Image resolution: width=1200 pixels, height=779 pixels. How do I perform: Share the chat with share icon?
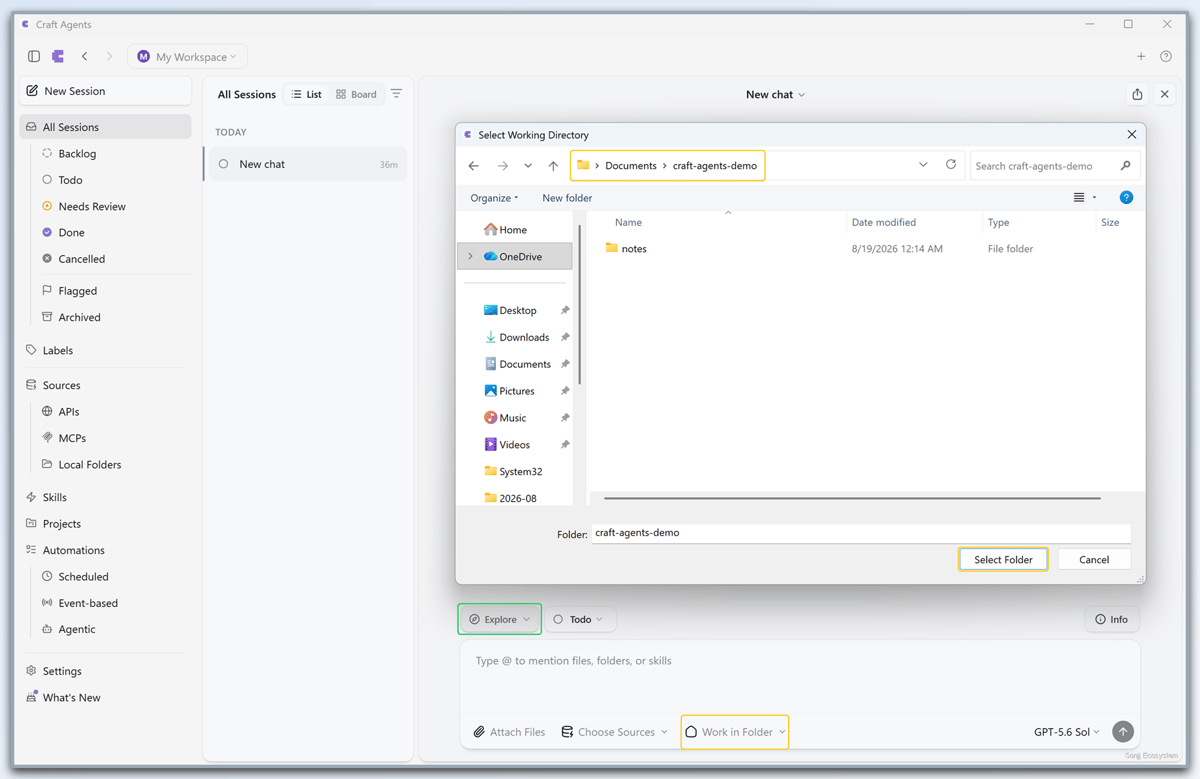coord(1137,94)
